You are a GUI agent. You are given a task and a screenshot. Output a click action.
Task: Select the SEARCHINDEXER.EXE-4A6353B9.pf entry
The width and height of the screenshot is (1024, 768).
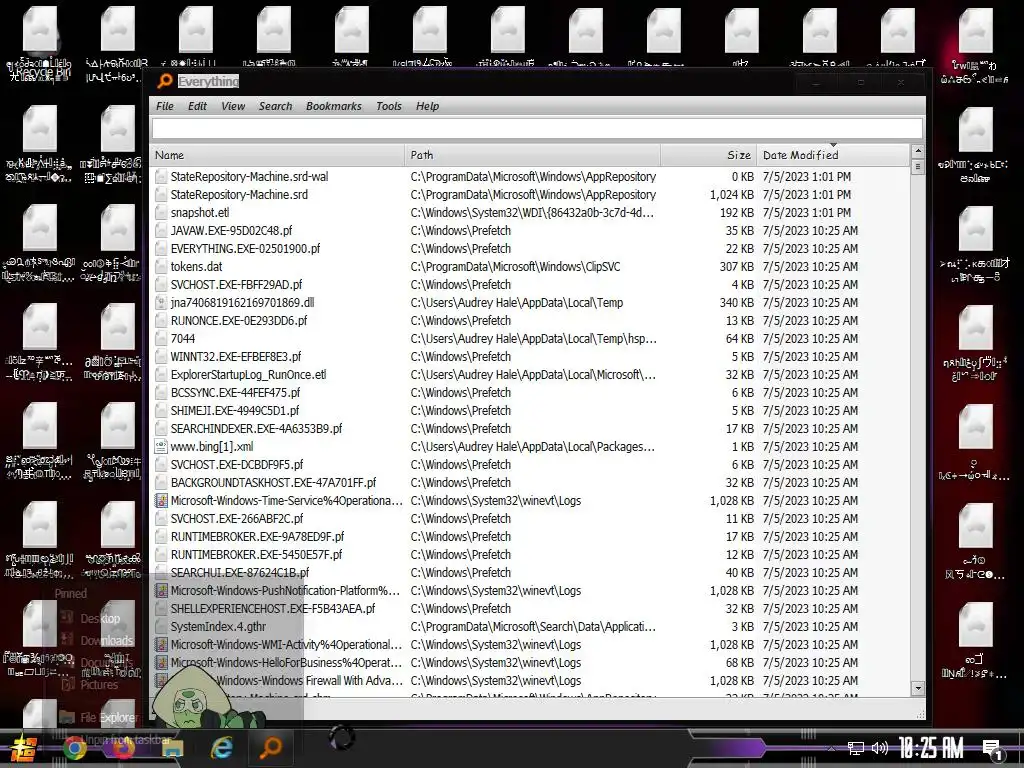coord(256,428)
